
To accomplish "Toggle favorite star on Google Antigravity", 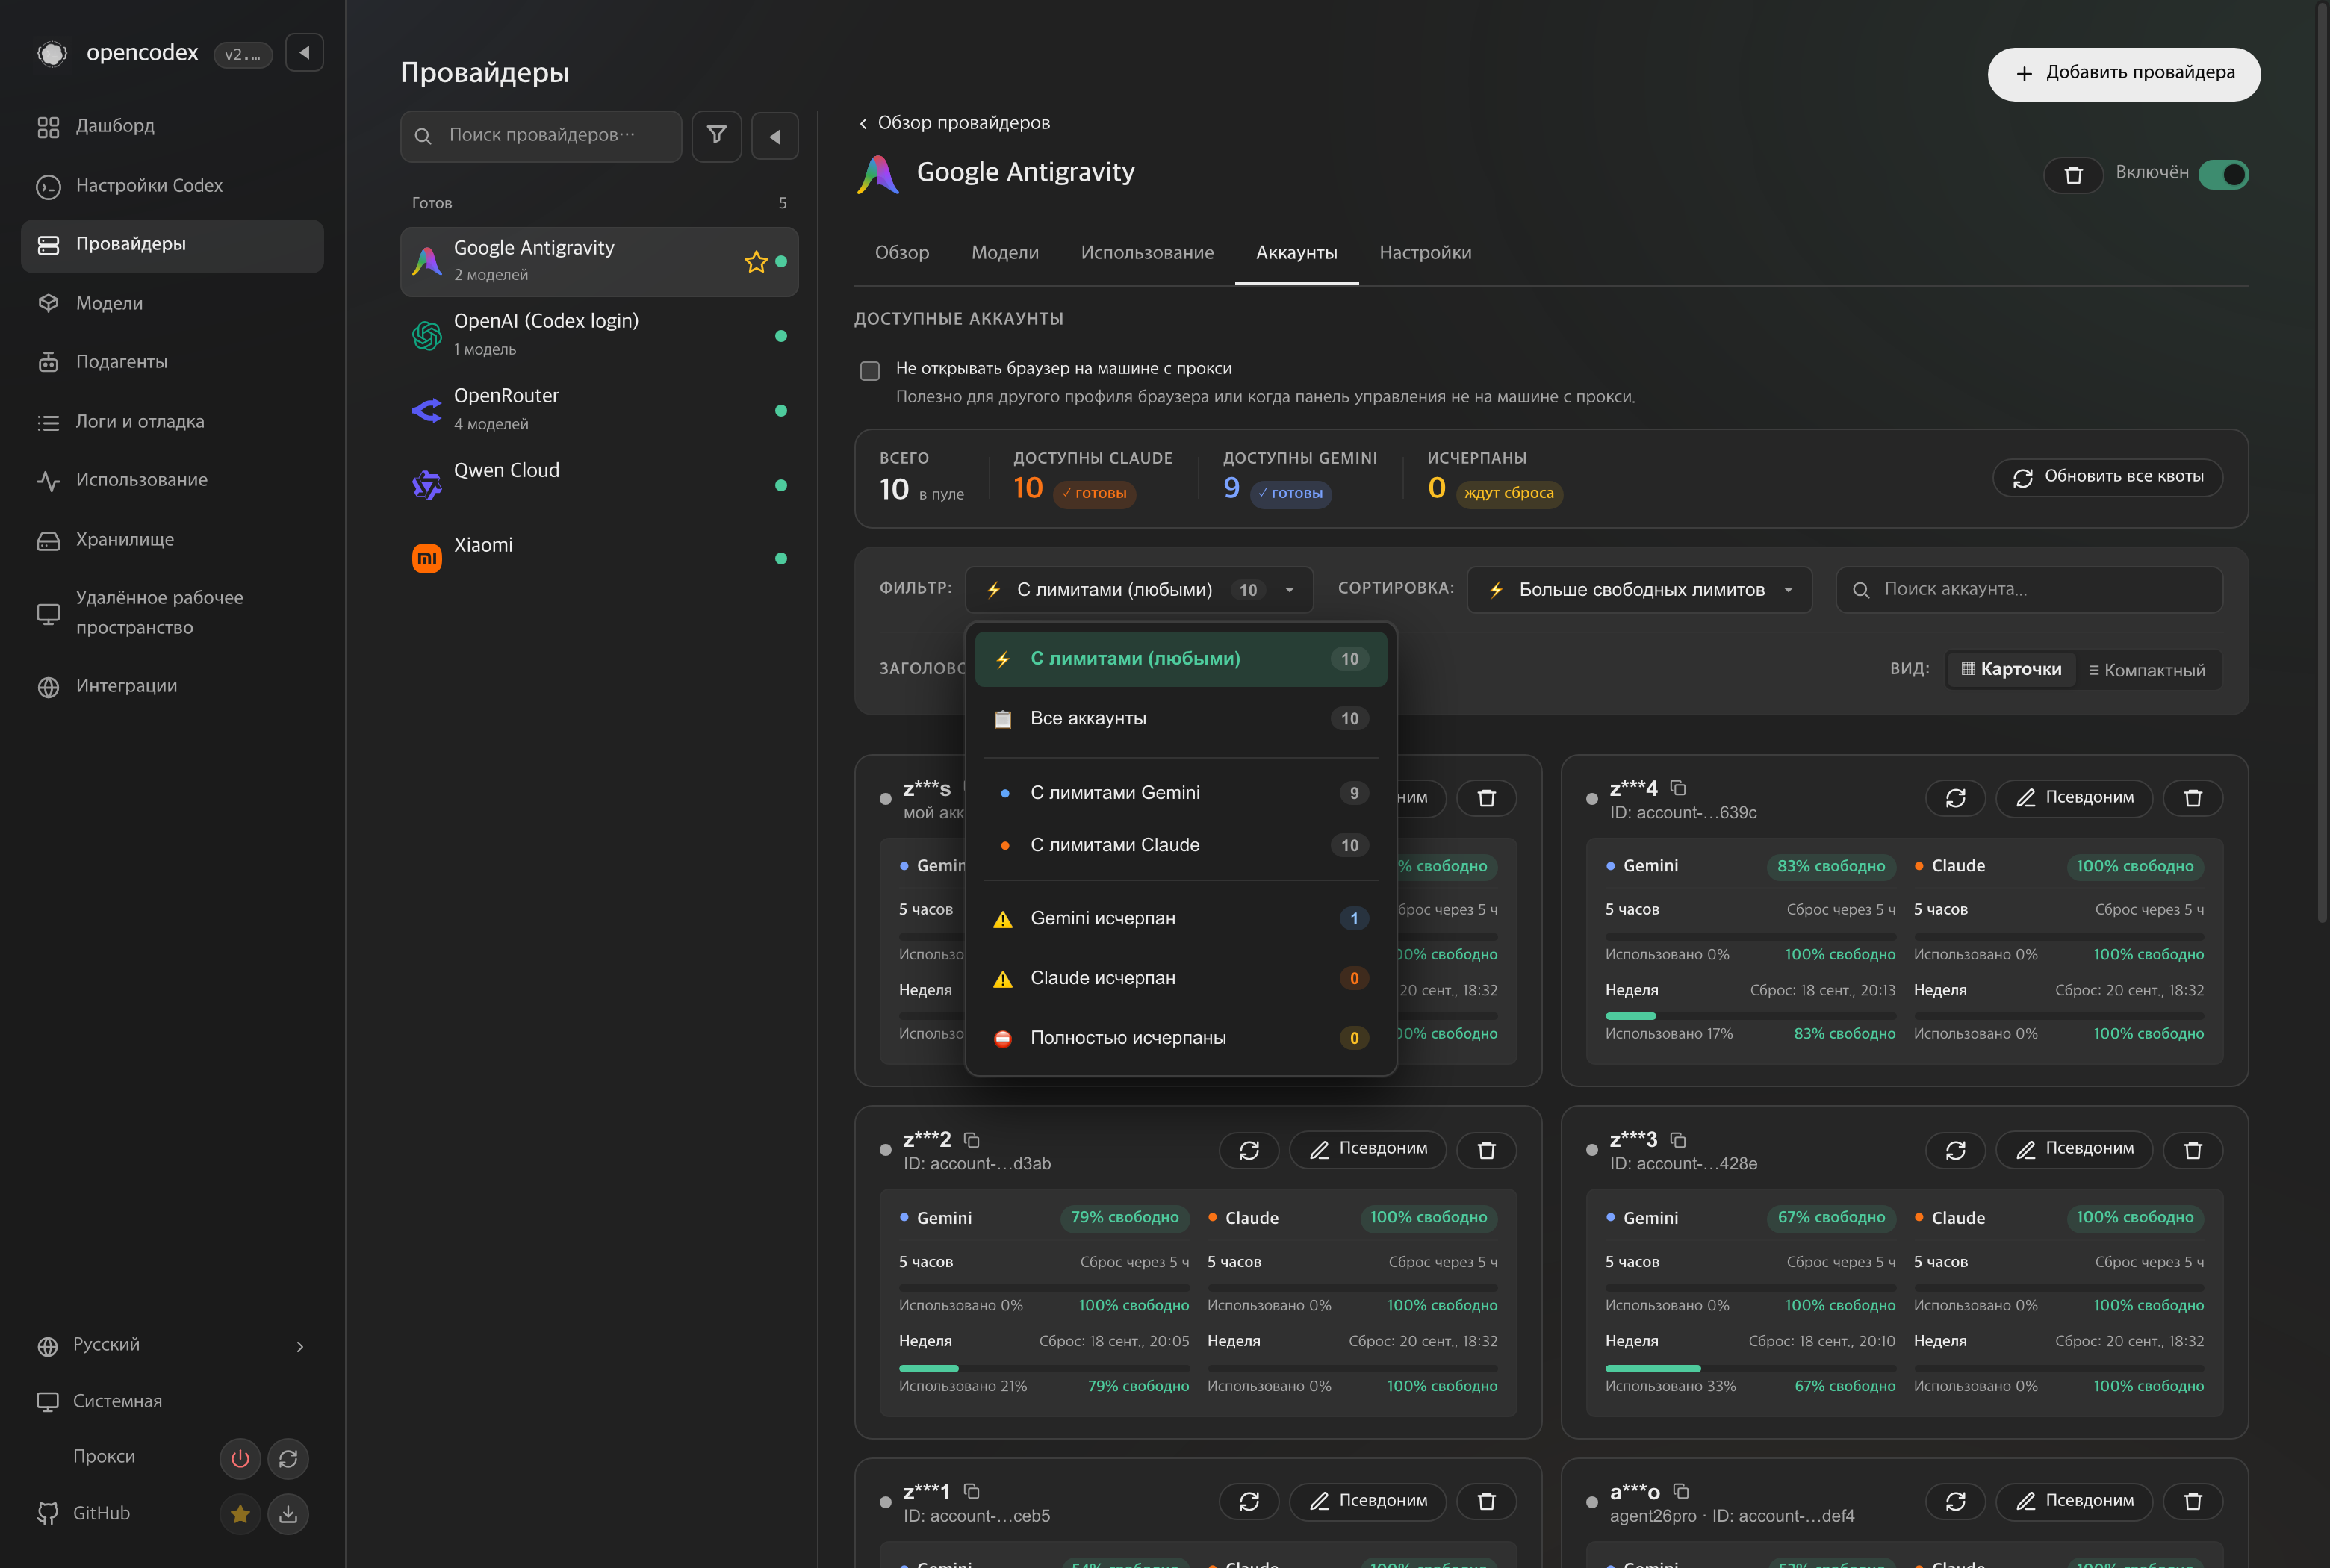I will (x=756, y=262).
